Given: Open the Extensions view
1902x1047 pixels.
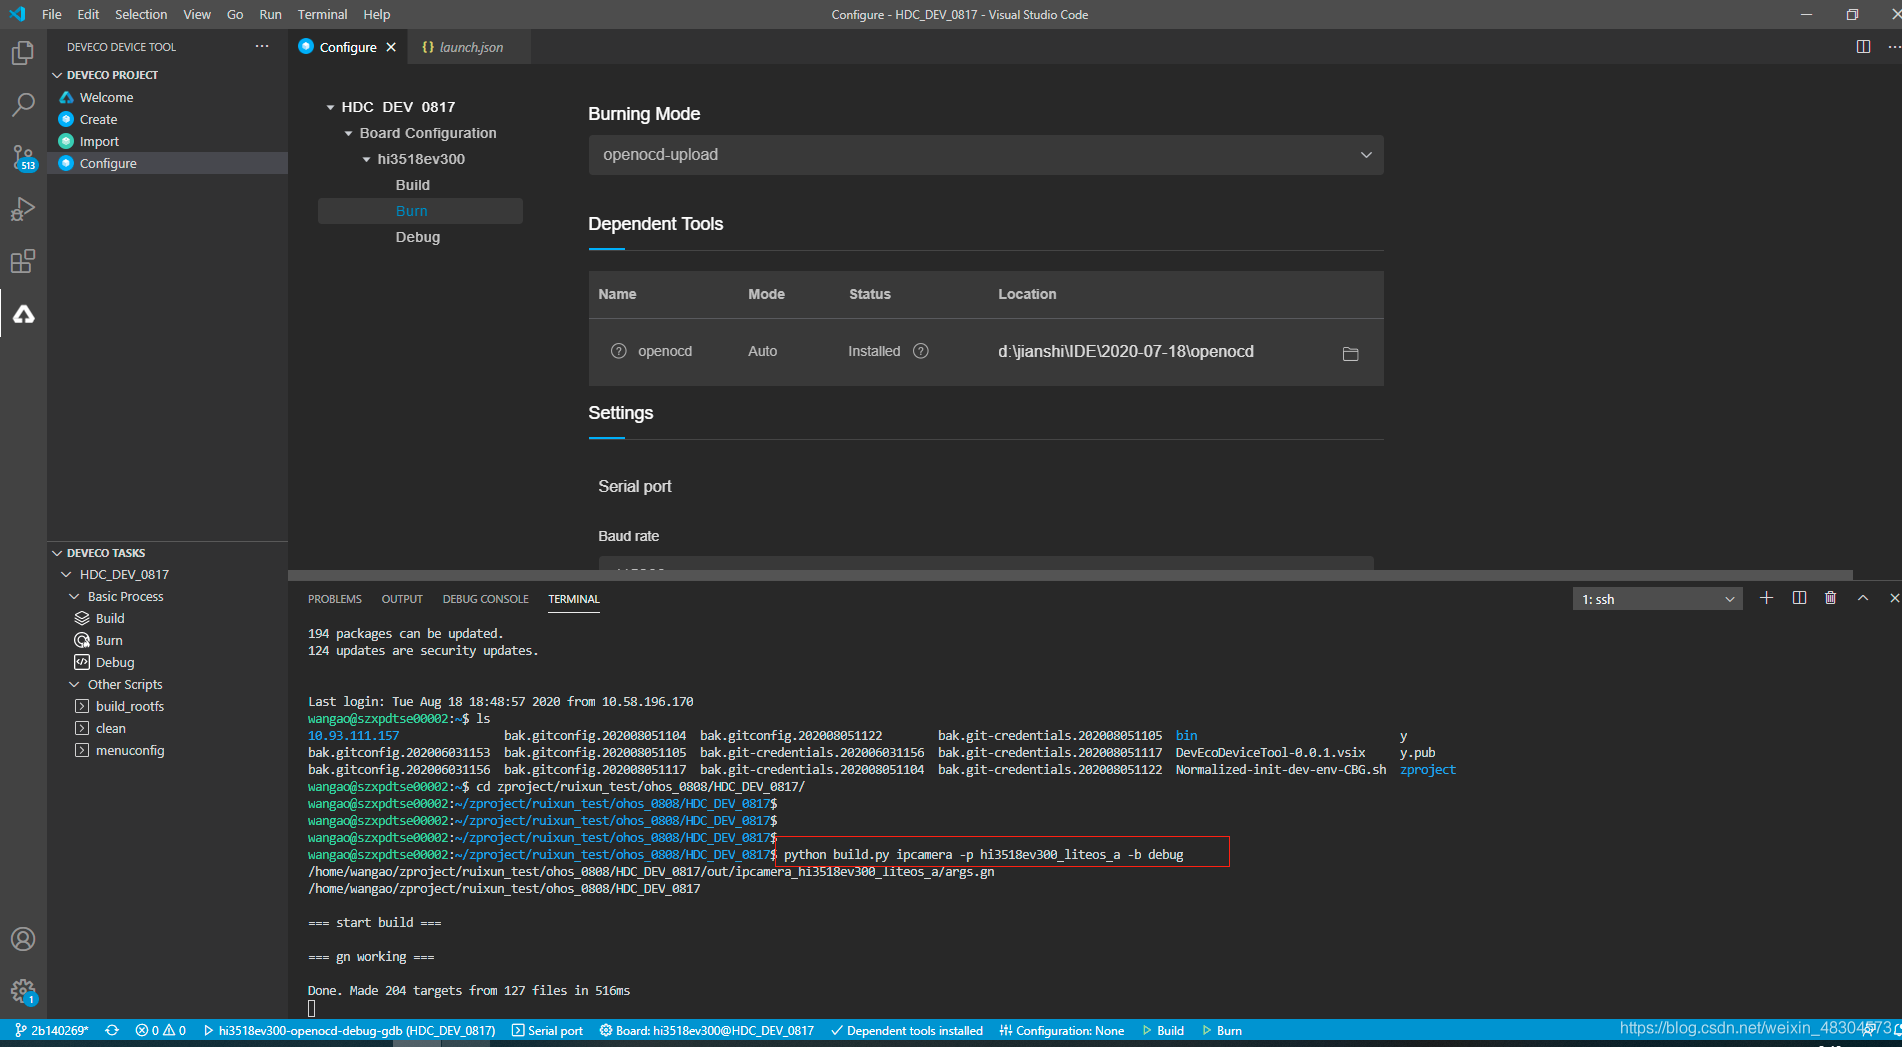Looking at the screenshot, I should pyautogui.click(x=23, y=261).
